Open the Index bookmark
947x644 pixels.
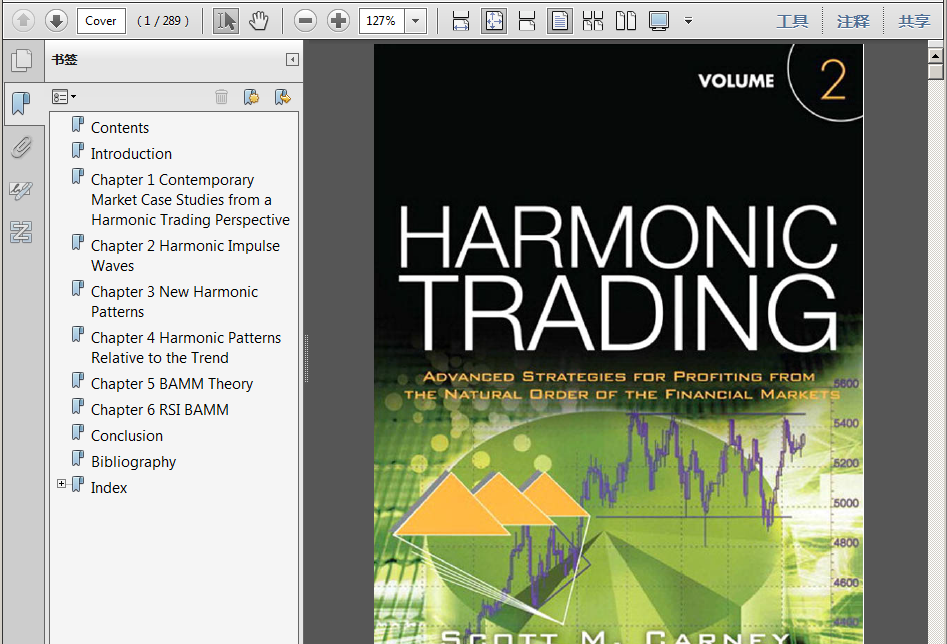[x=109, y=488]
